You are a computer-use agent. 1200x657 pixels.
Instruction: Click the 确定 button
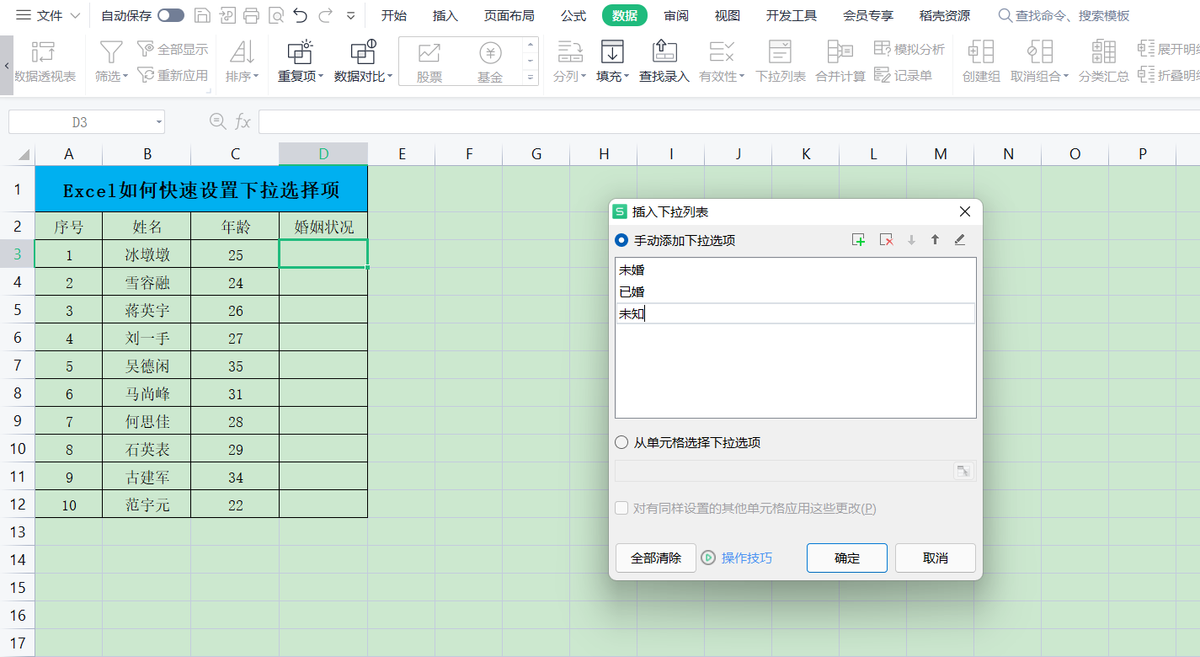point(847,558)
